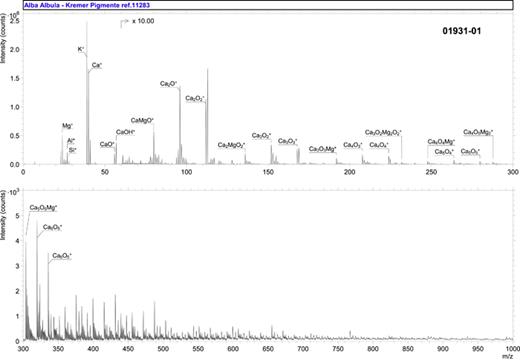Viewport: 520px width, 361px height.
Task: Click the '750' tick on lower axis
Action: pos(338,349)
